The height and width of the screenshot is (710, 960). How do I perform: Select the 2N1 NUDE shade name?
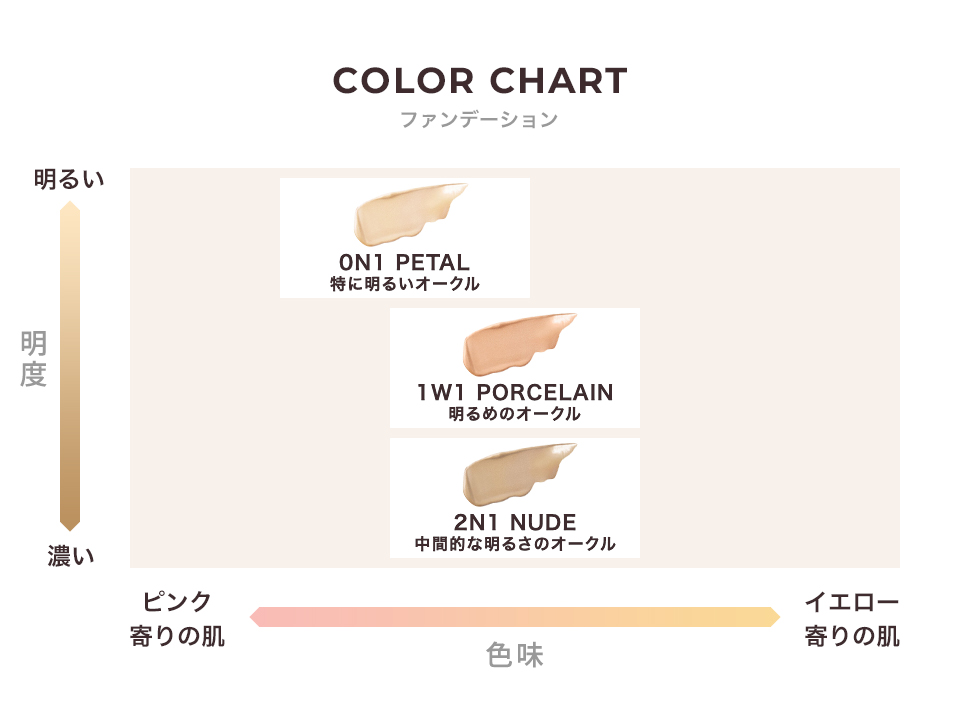click(515, 522)
